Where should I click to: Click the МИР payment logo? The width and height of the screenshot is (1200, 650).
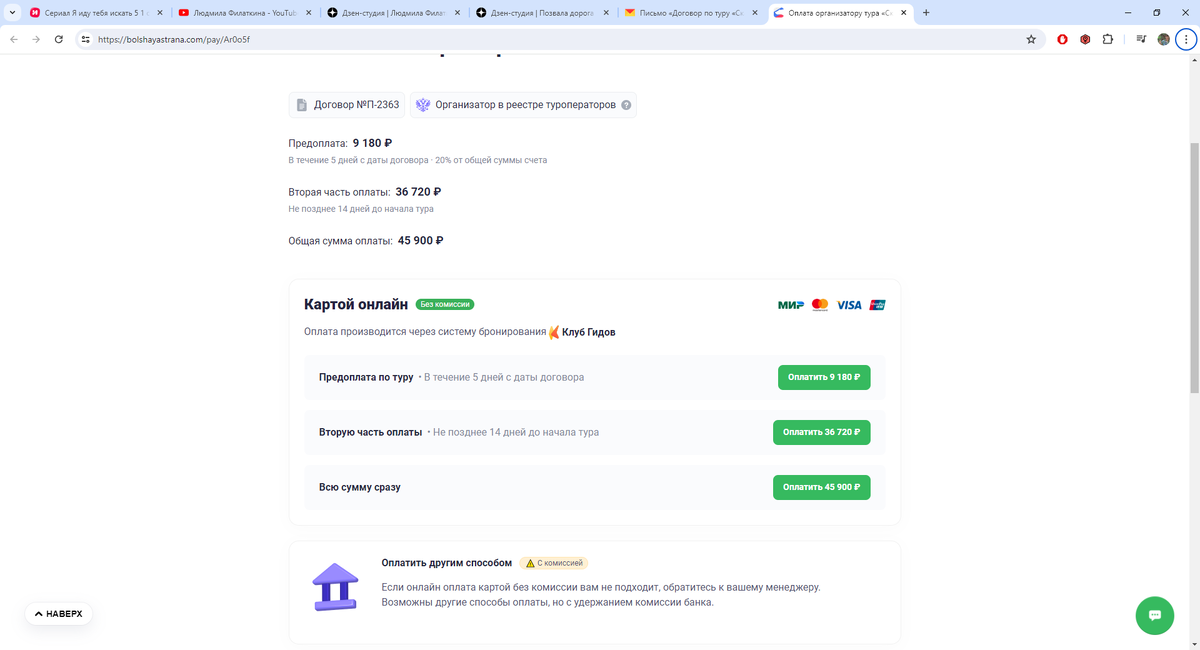(791, 305)
